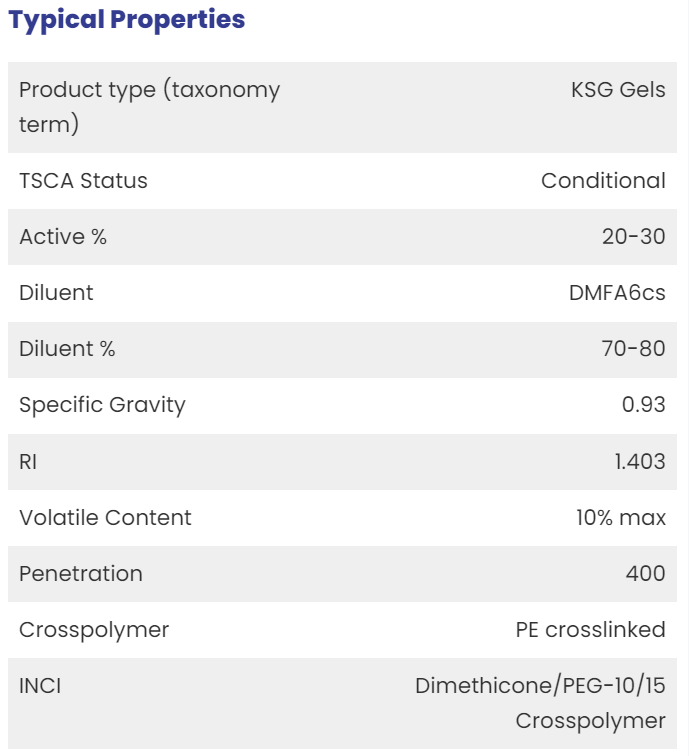Click the Typical Properties heading
The image size is (689, 756).
(126, 20)
